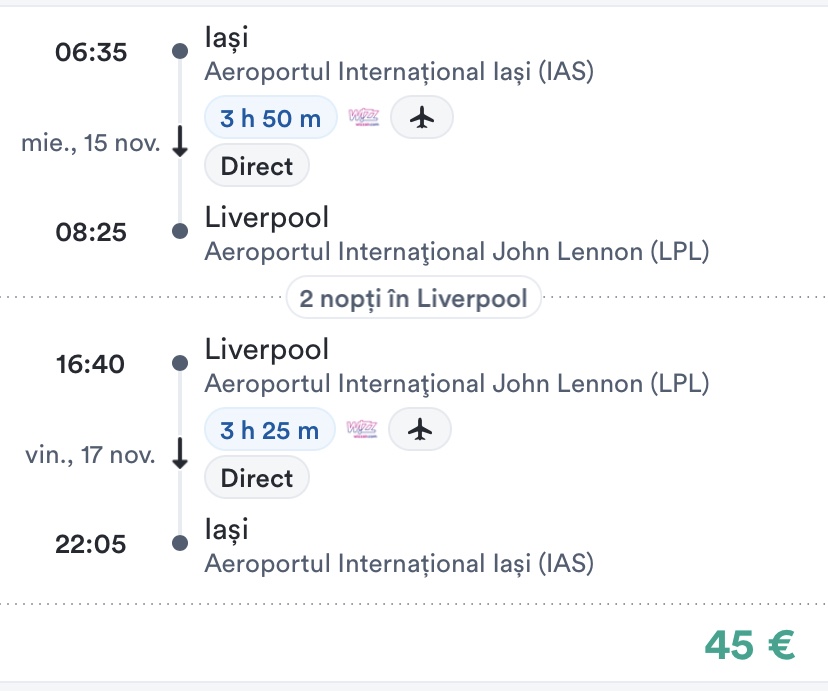Click the timeline dot at 06:35 departure
This screenshot has width=828, height=691.
tap(180, 51)
